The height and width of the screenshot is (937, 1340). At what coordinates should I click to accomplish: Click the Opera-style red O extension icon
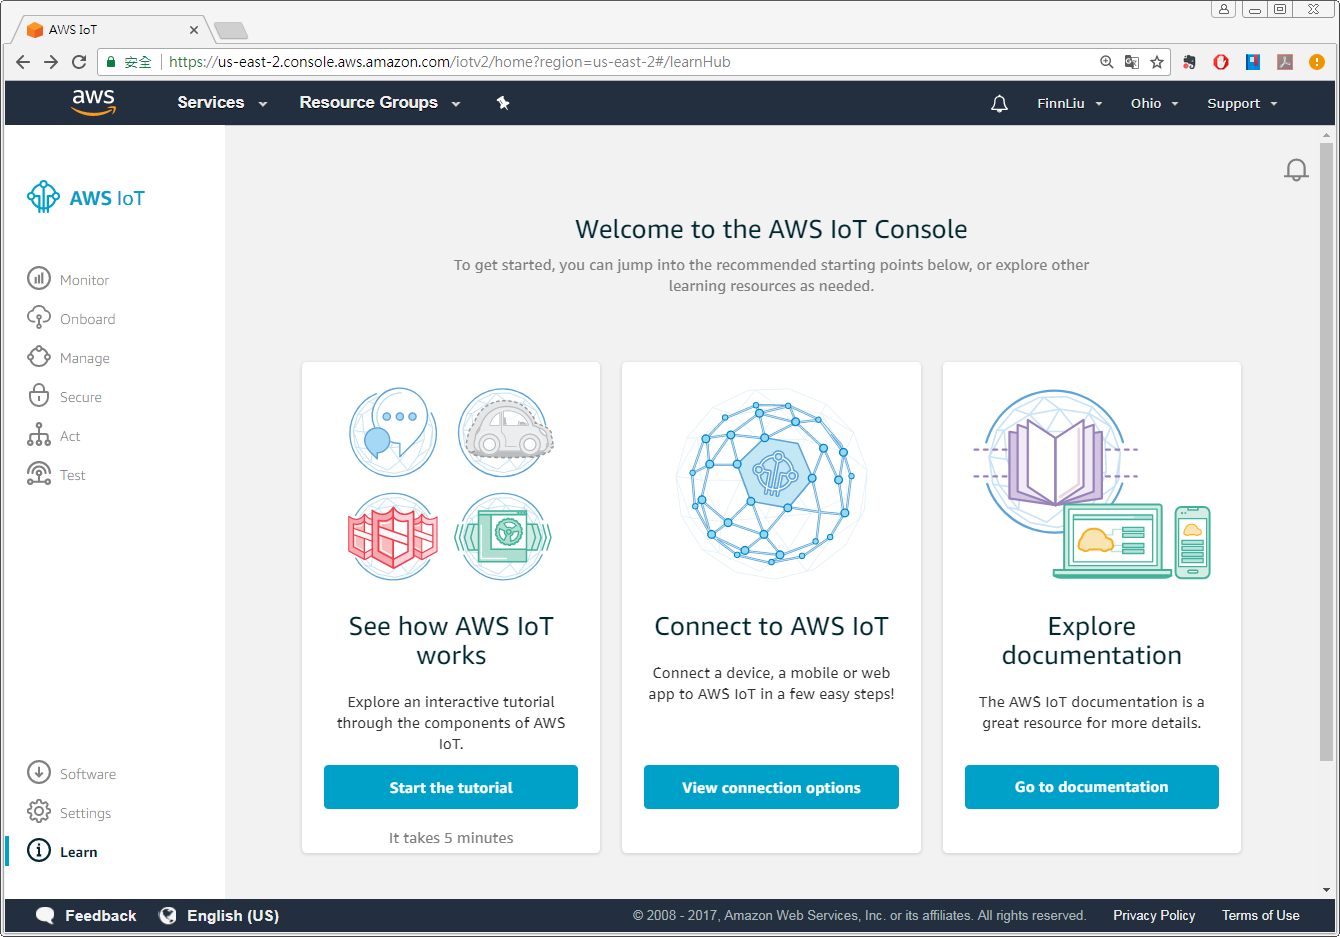click(x=1221, y=62)
